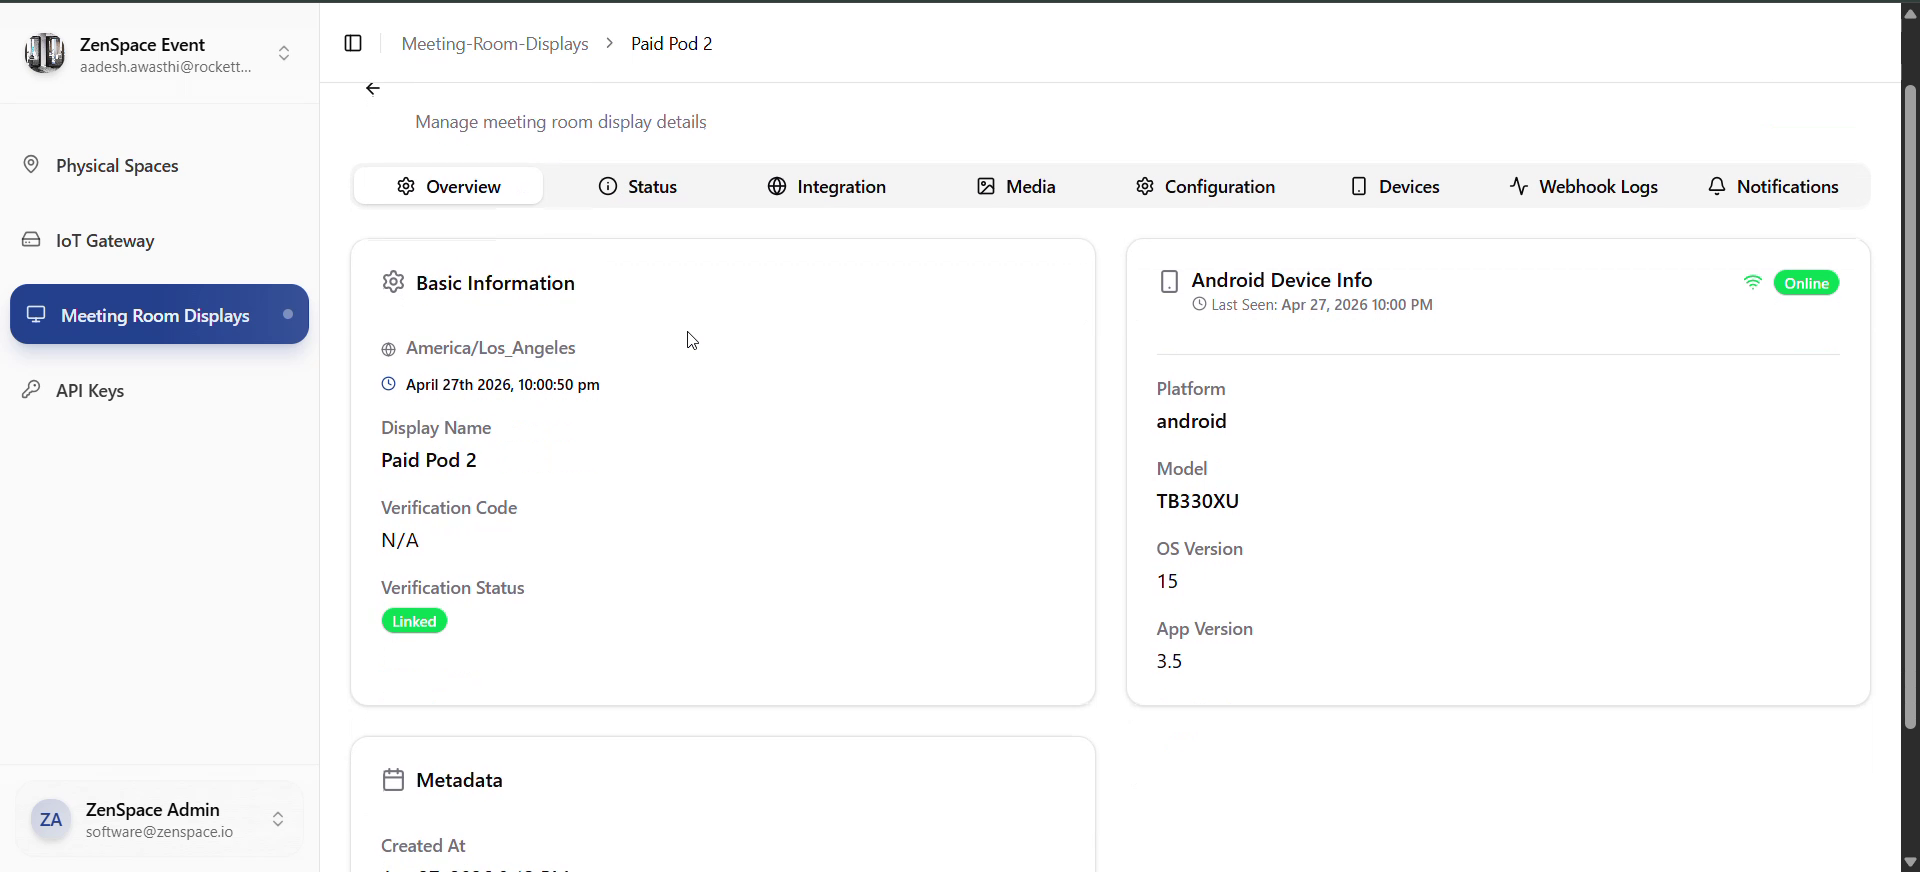Switch to the Devices tab
This screenshot has width=1920, height=872.
1395,186
